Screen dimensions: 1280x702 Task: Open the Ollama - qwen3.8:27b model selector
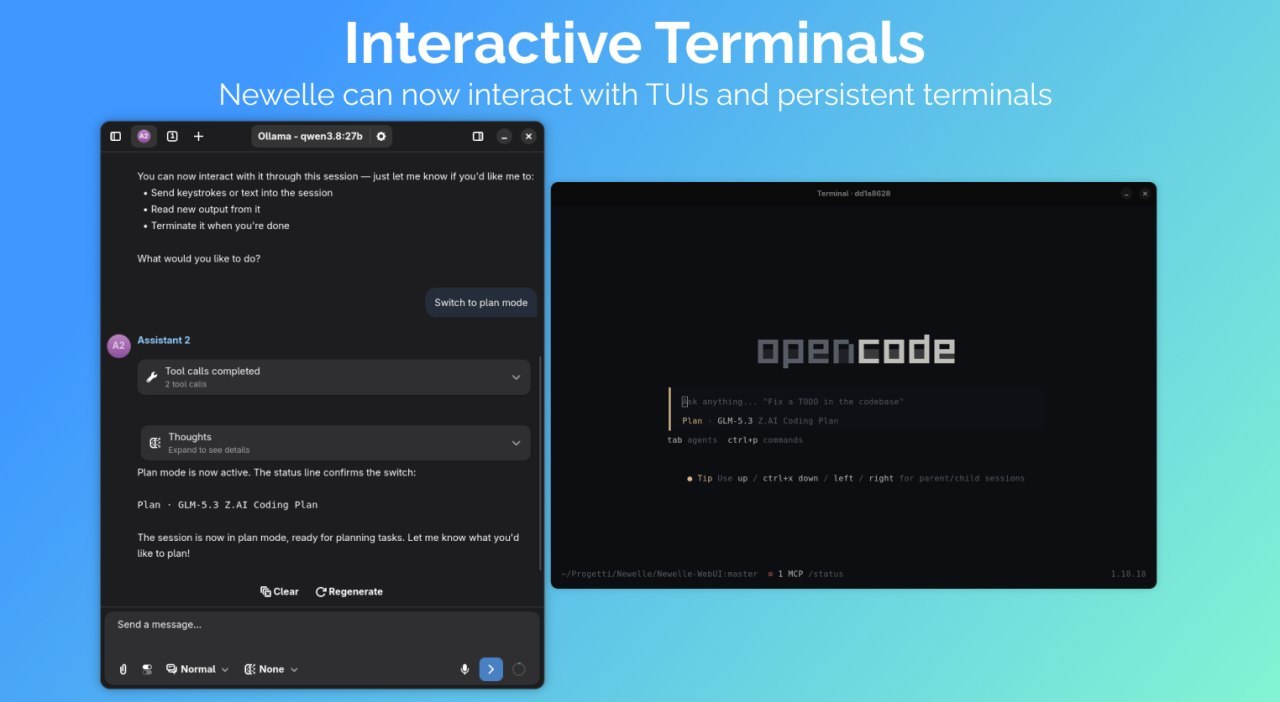312,136
